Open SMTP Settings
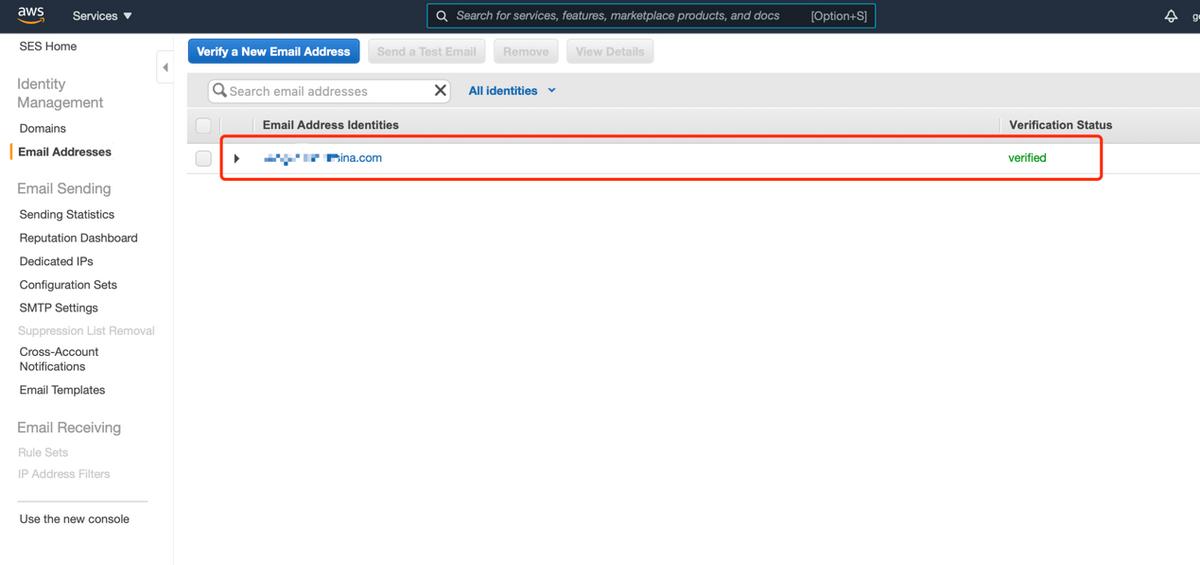The width and height of the screenshot is (1200, 565). pyautogui.click(x=59, y=308)
